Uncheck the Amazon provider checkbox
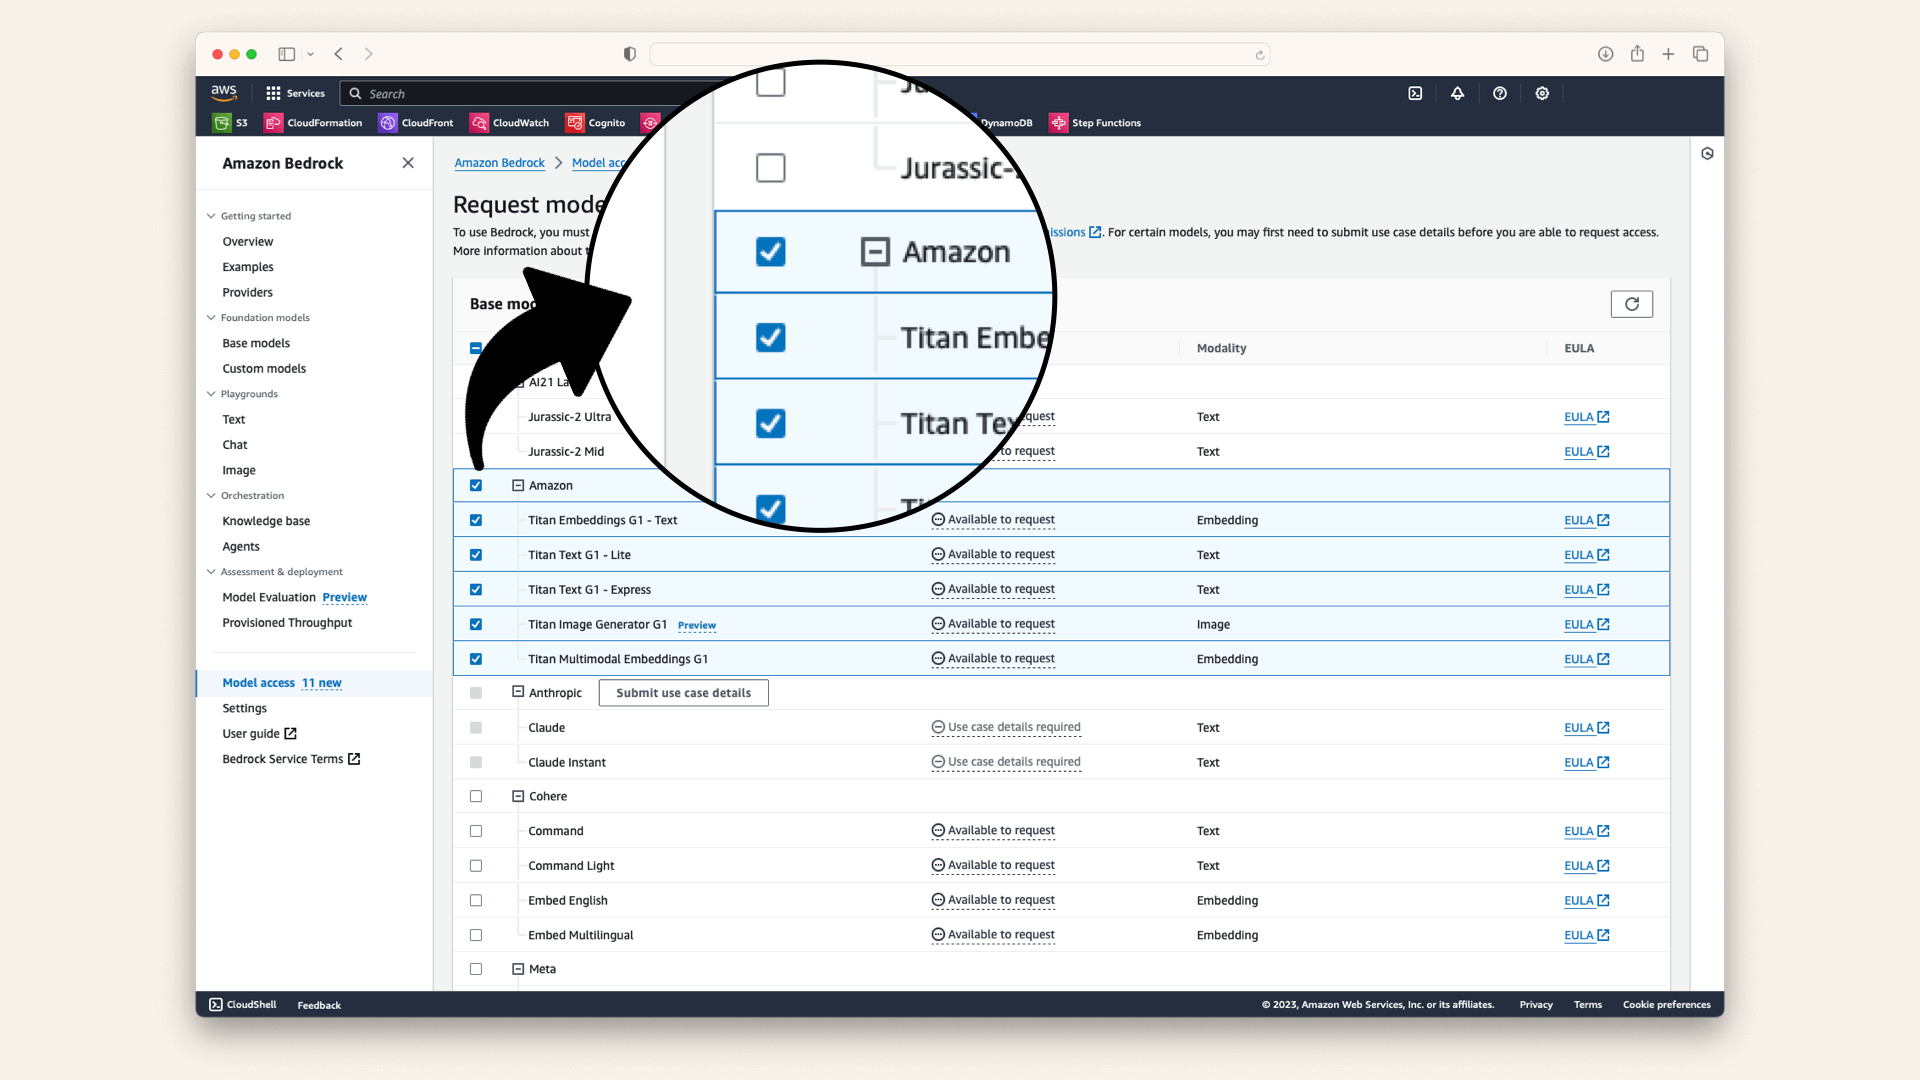Viewport: 1920px width, 1080px height. (x=476, y=485)
